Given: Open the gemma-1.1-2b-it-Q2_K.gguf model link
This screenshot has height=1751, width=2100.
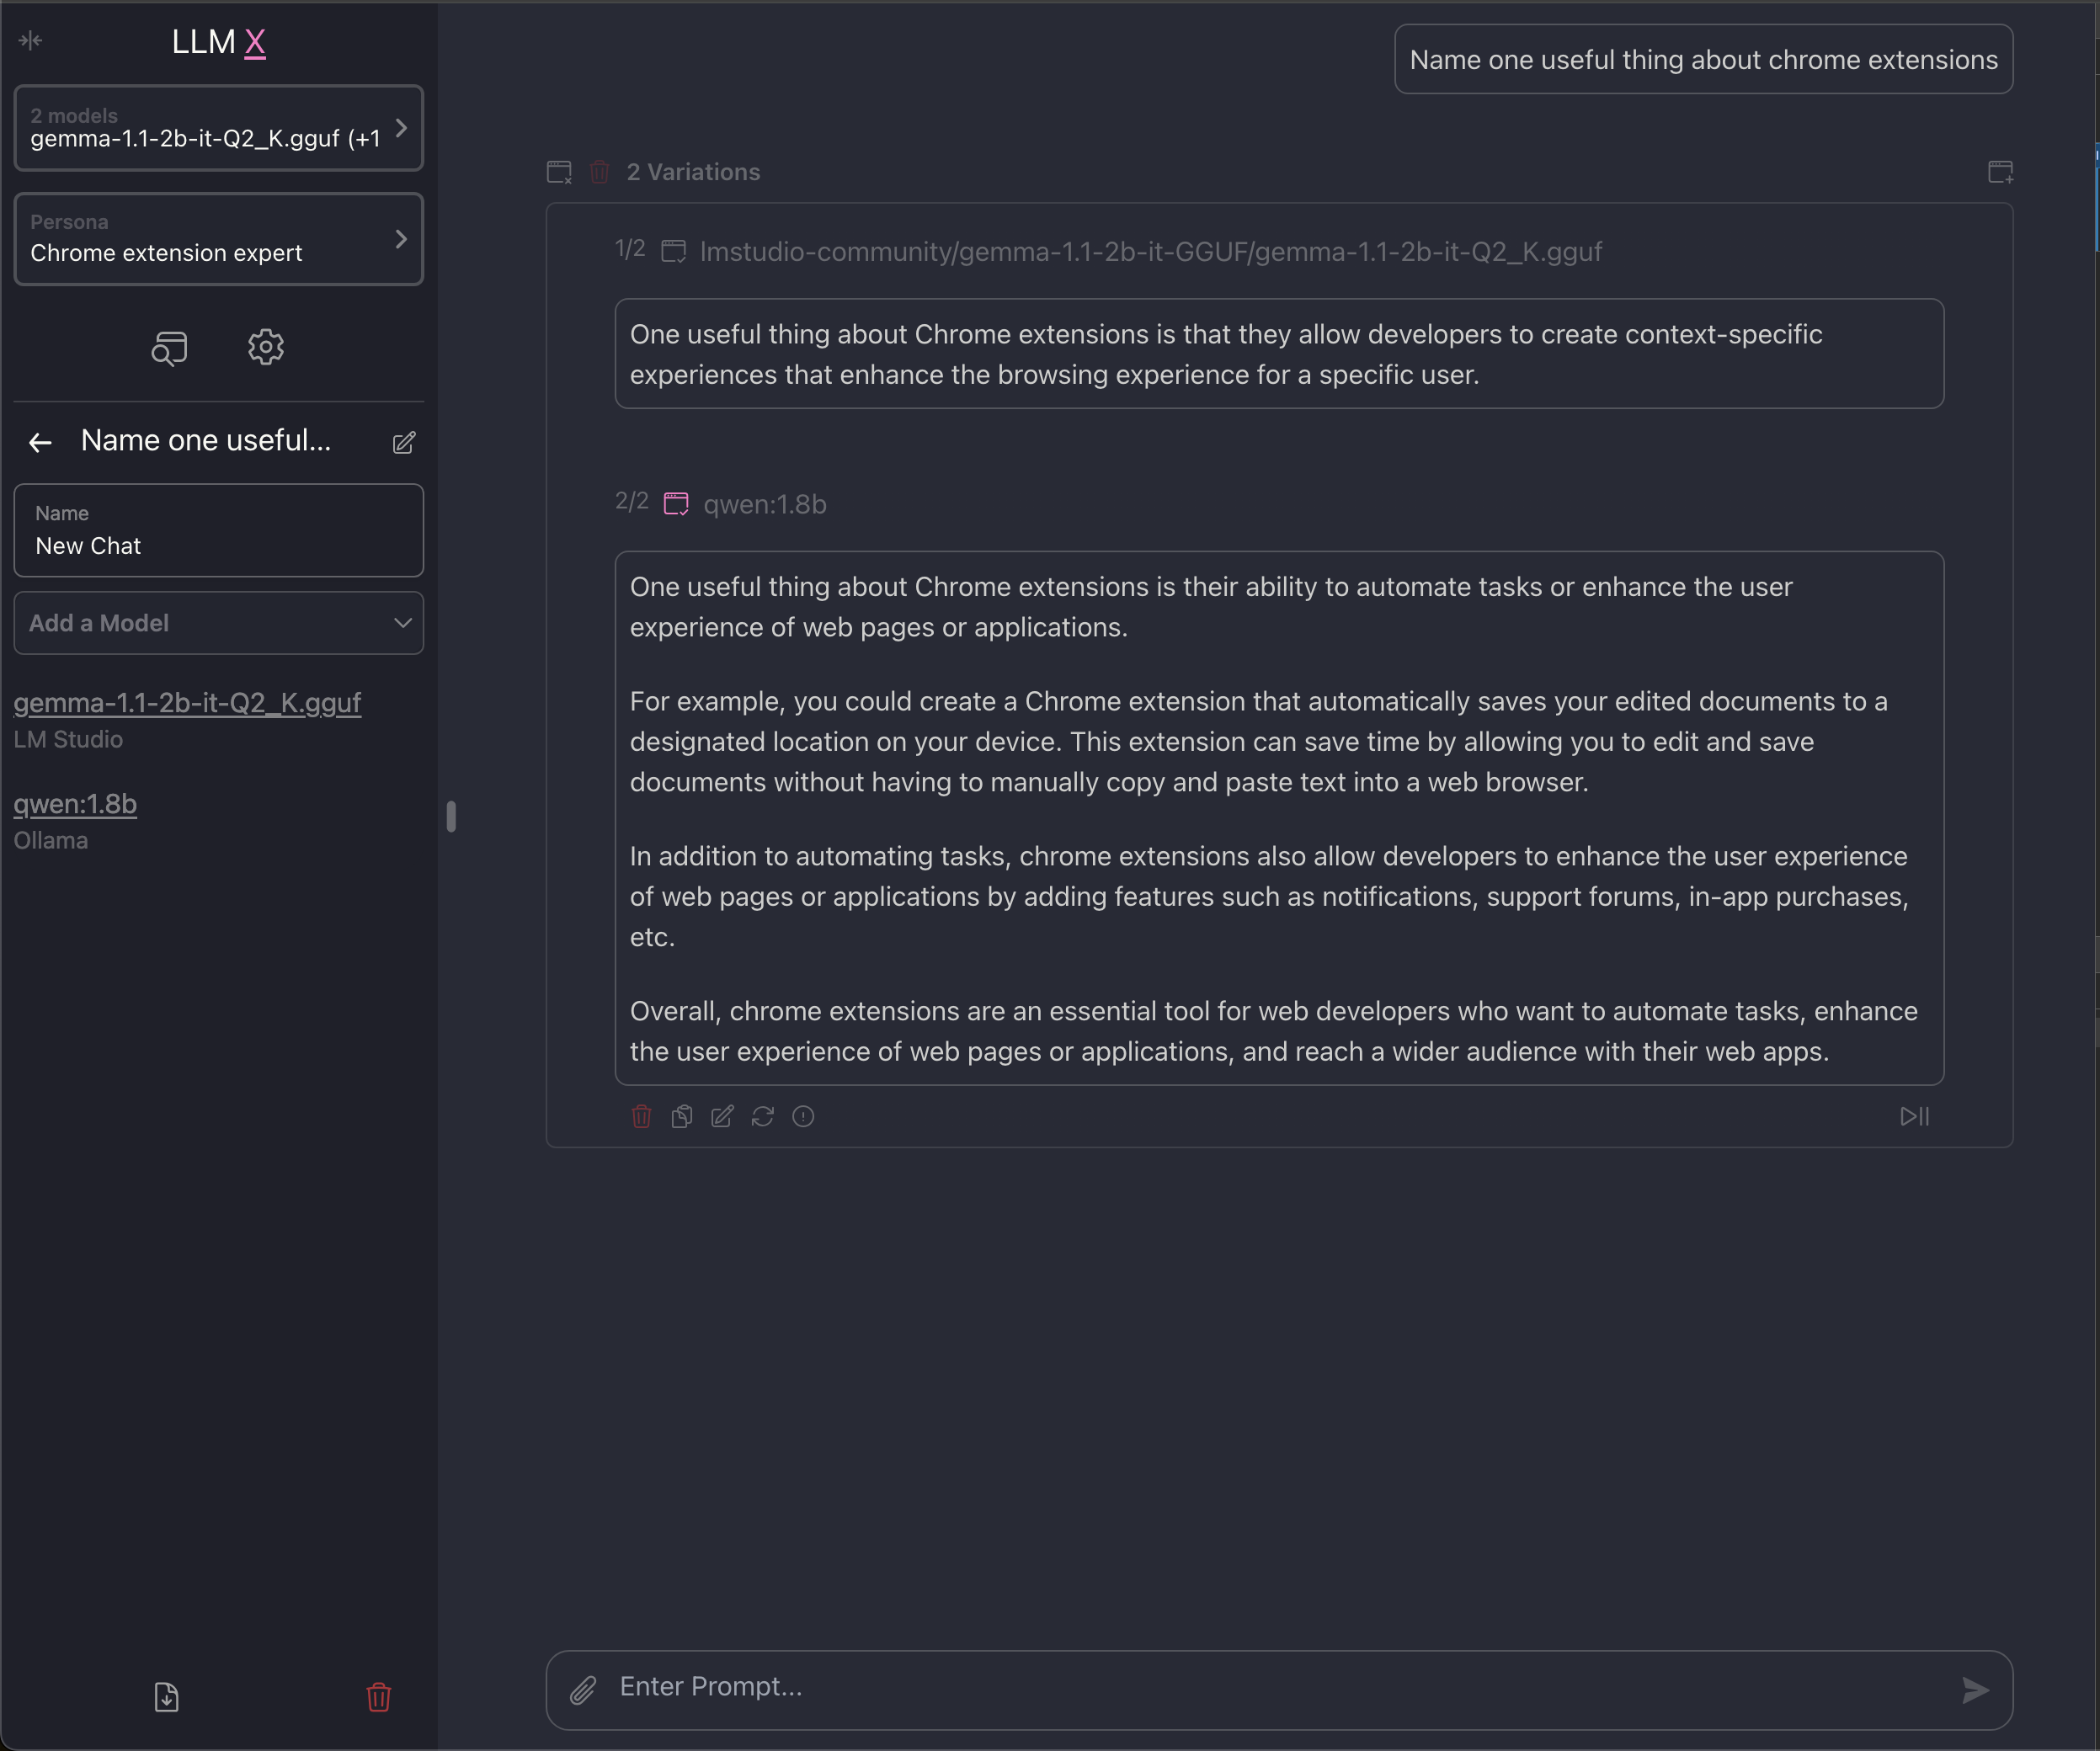Looking at the screenshot, I should [x=187, y=703].
